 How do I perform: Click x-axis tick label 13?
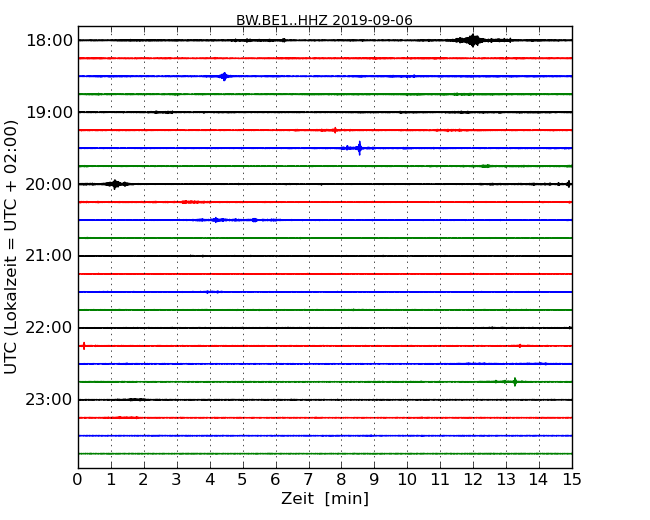pyautogui.click(x=506, y=479)
